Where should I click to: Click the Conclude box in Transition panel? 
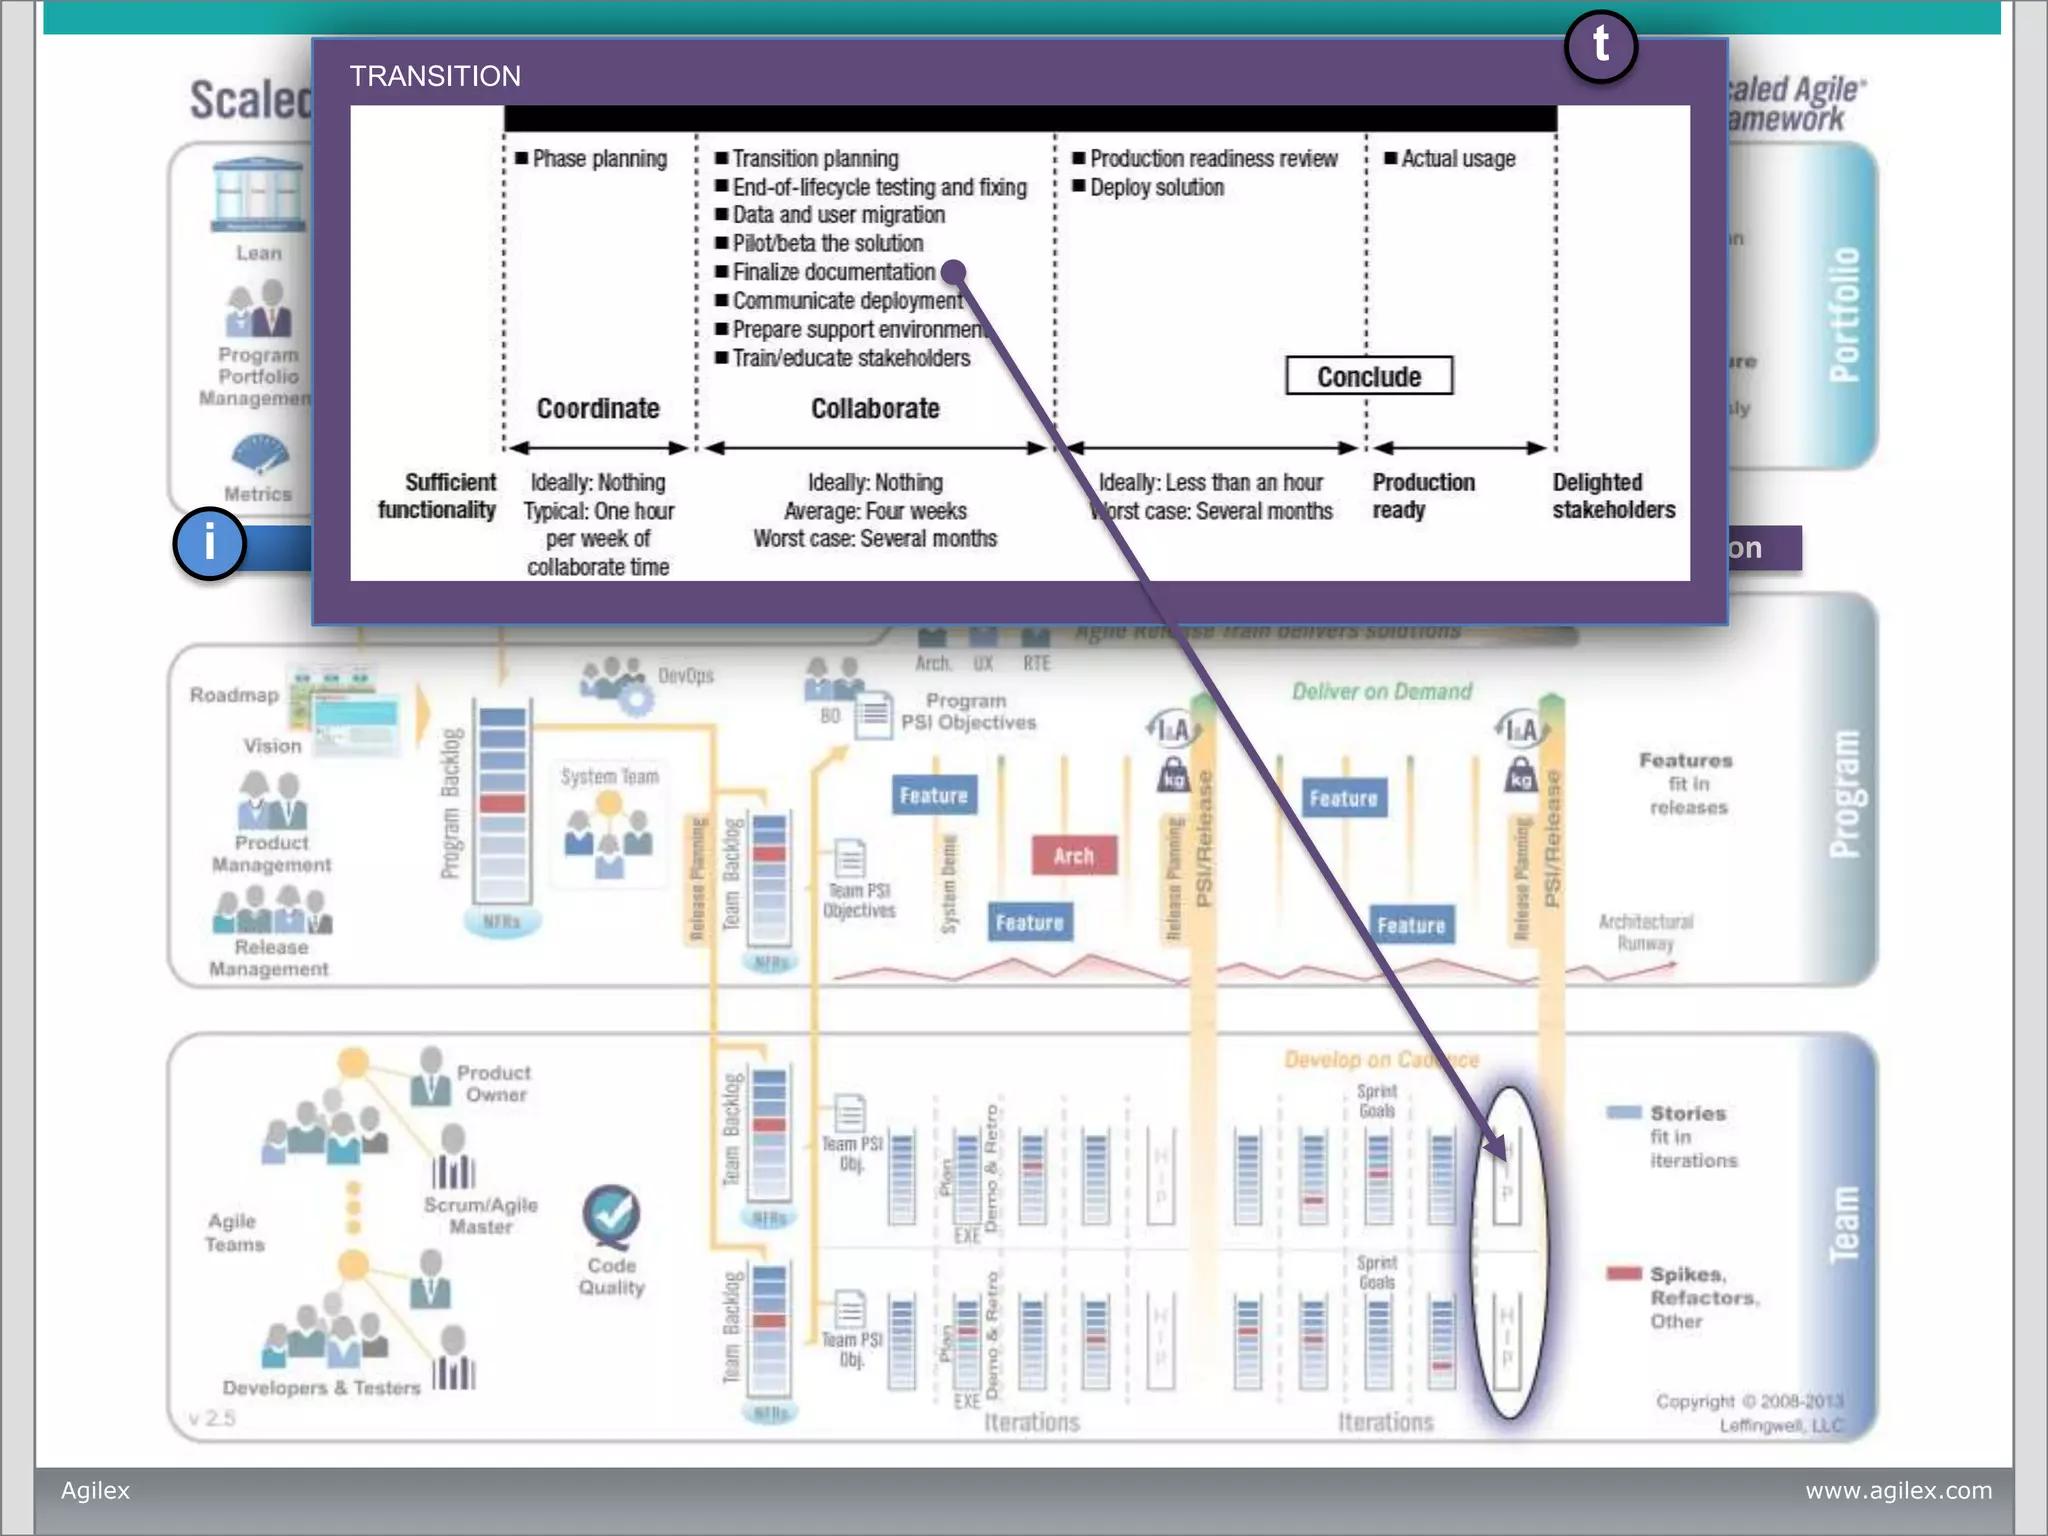click(x=1368, y=376)
